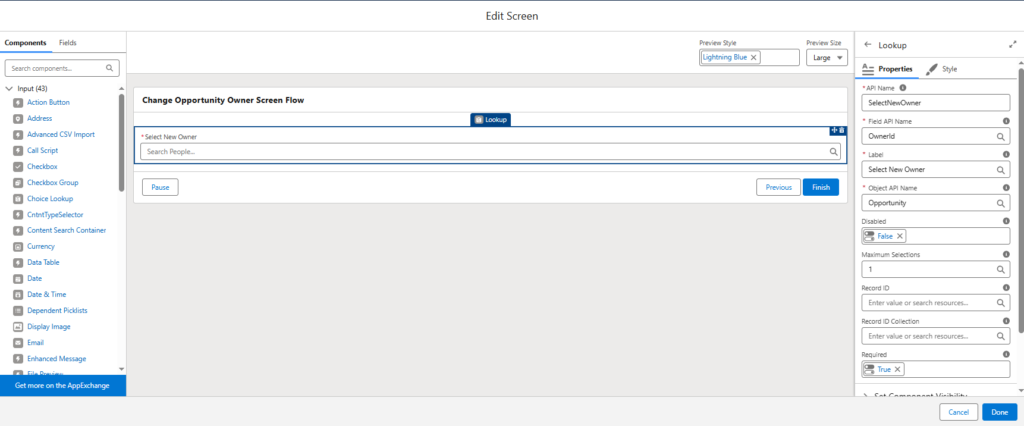This screenshot has height=426, width=1024.
Task: Remove the False pill from Disabled
Action: (x=900, y=236)
